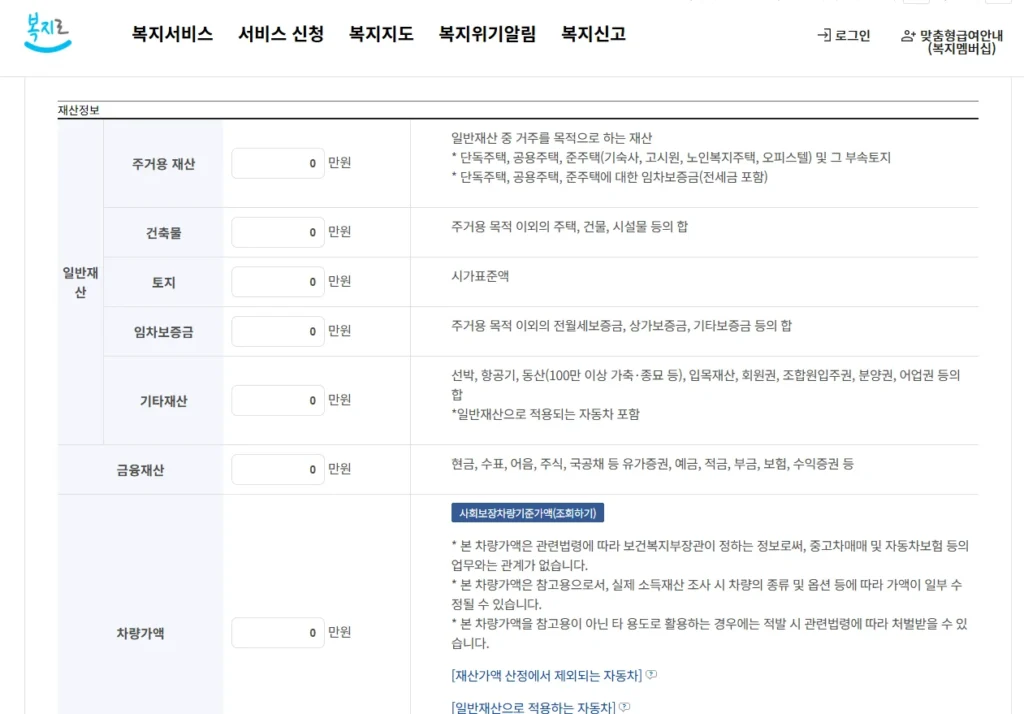
Task: Click the 주거용 재산 amount input field
Action: pos(278,163)
